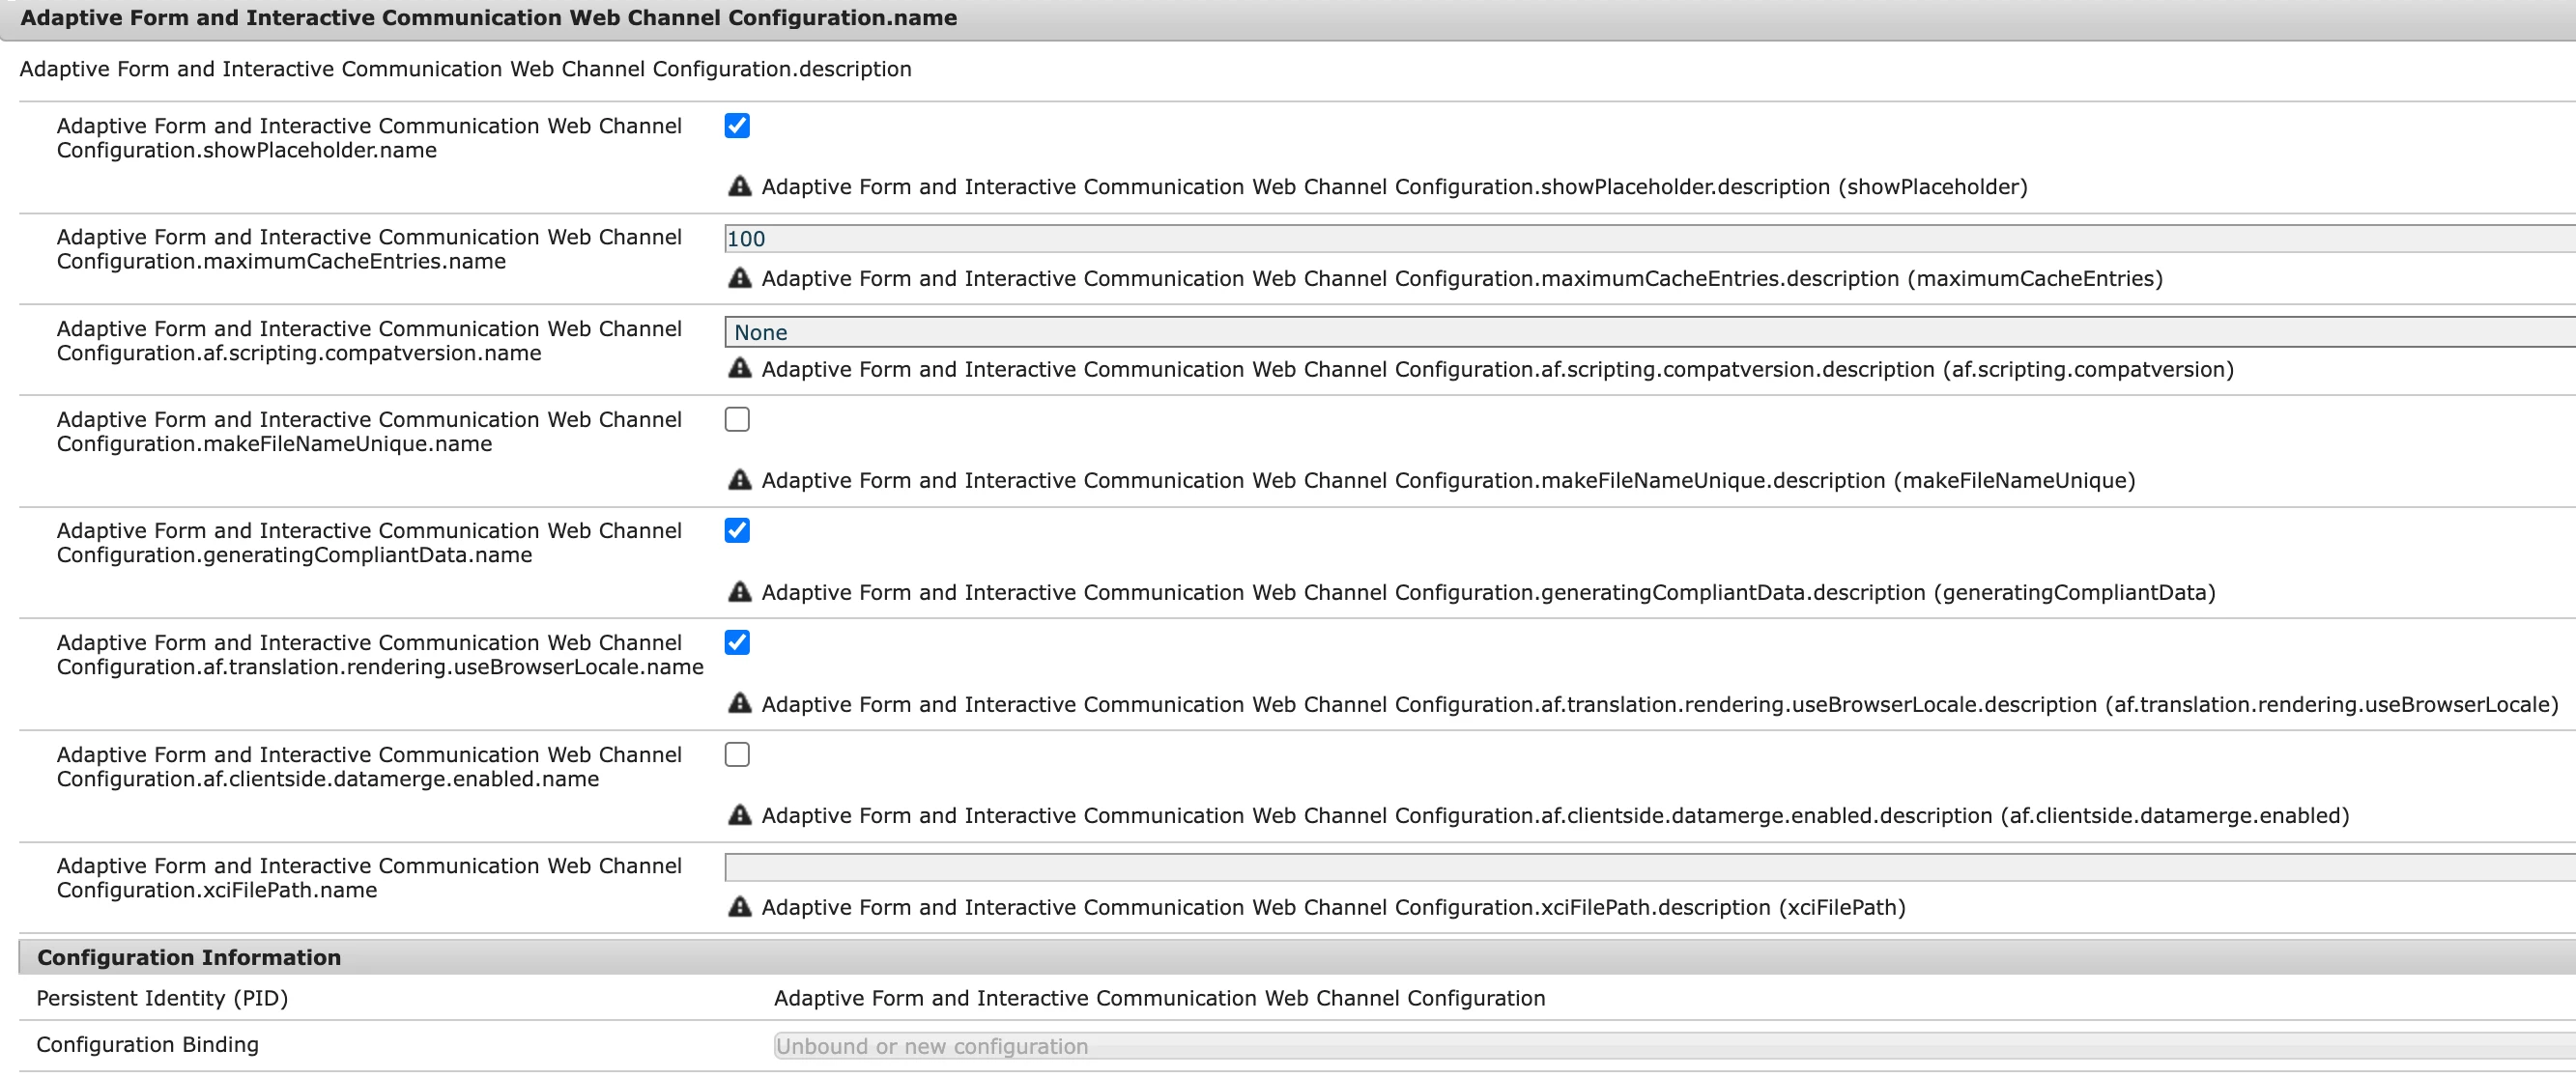Click warning icon beside af.scripting.compatversion description
Screen dimensions: 2576x1078
click(739, 369)
